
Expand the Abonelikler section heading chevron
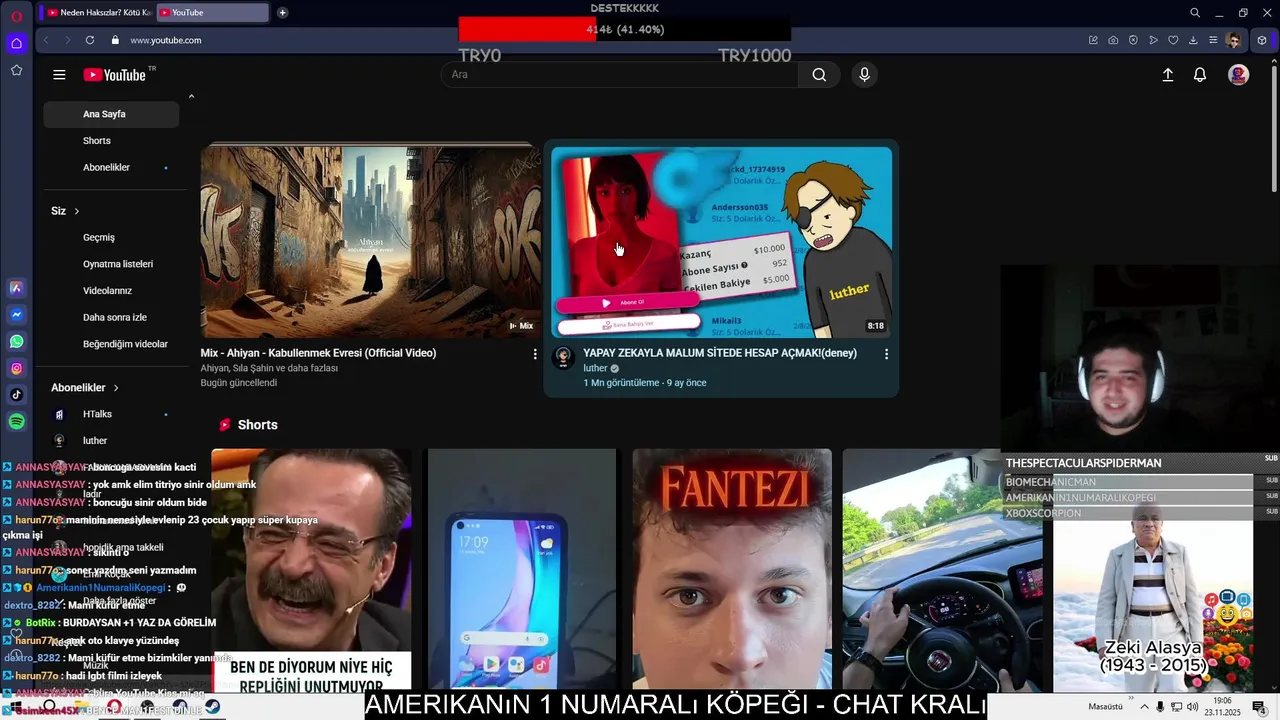click(x=116, y=388)
